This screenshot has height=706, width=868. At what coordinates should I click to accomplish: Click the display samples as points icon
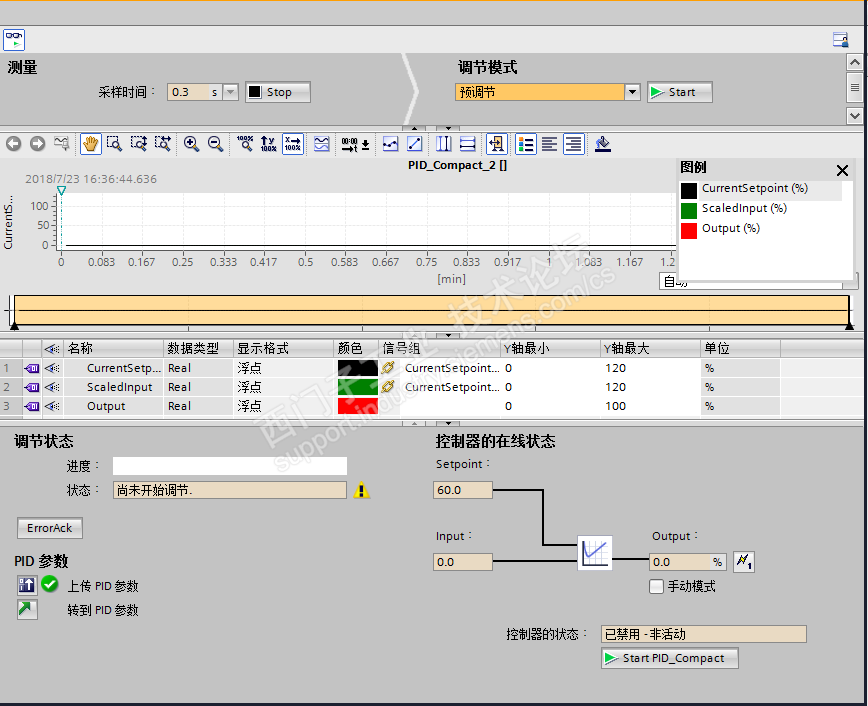click(x=390, y=144)
